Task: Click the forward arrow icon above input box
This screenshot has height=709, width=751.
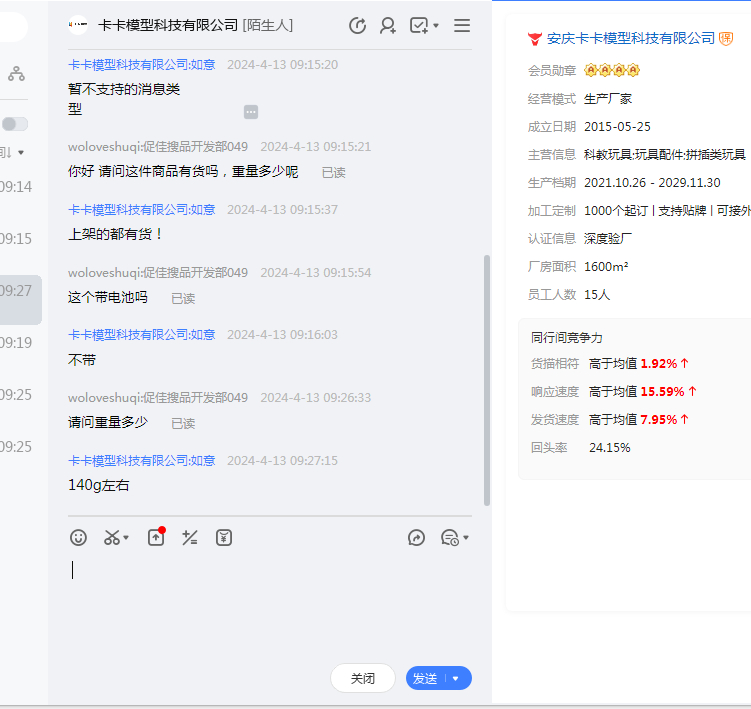Action: pyautogui.click(x=416, y=538)
